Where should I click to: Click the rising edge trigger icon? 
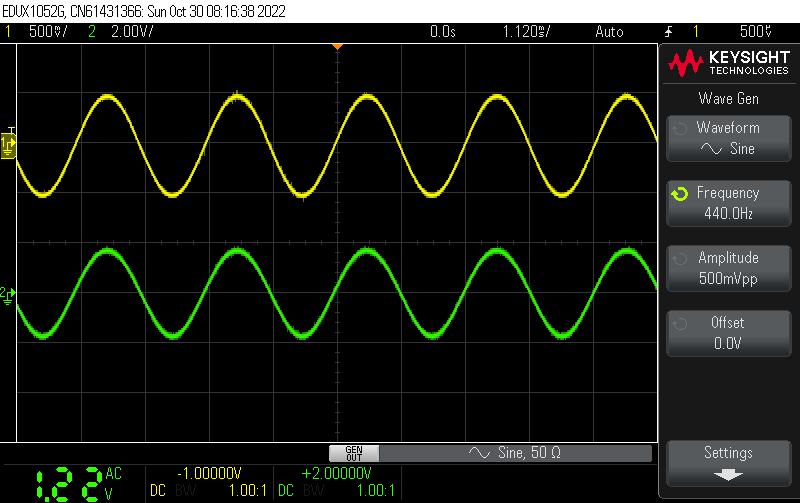click(x=669, y=32)
